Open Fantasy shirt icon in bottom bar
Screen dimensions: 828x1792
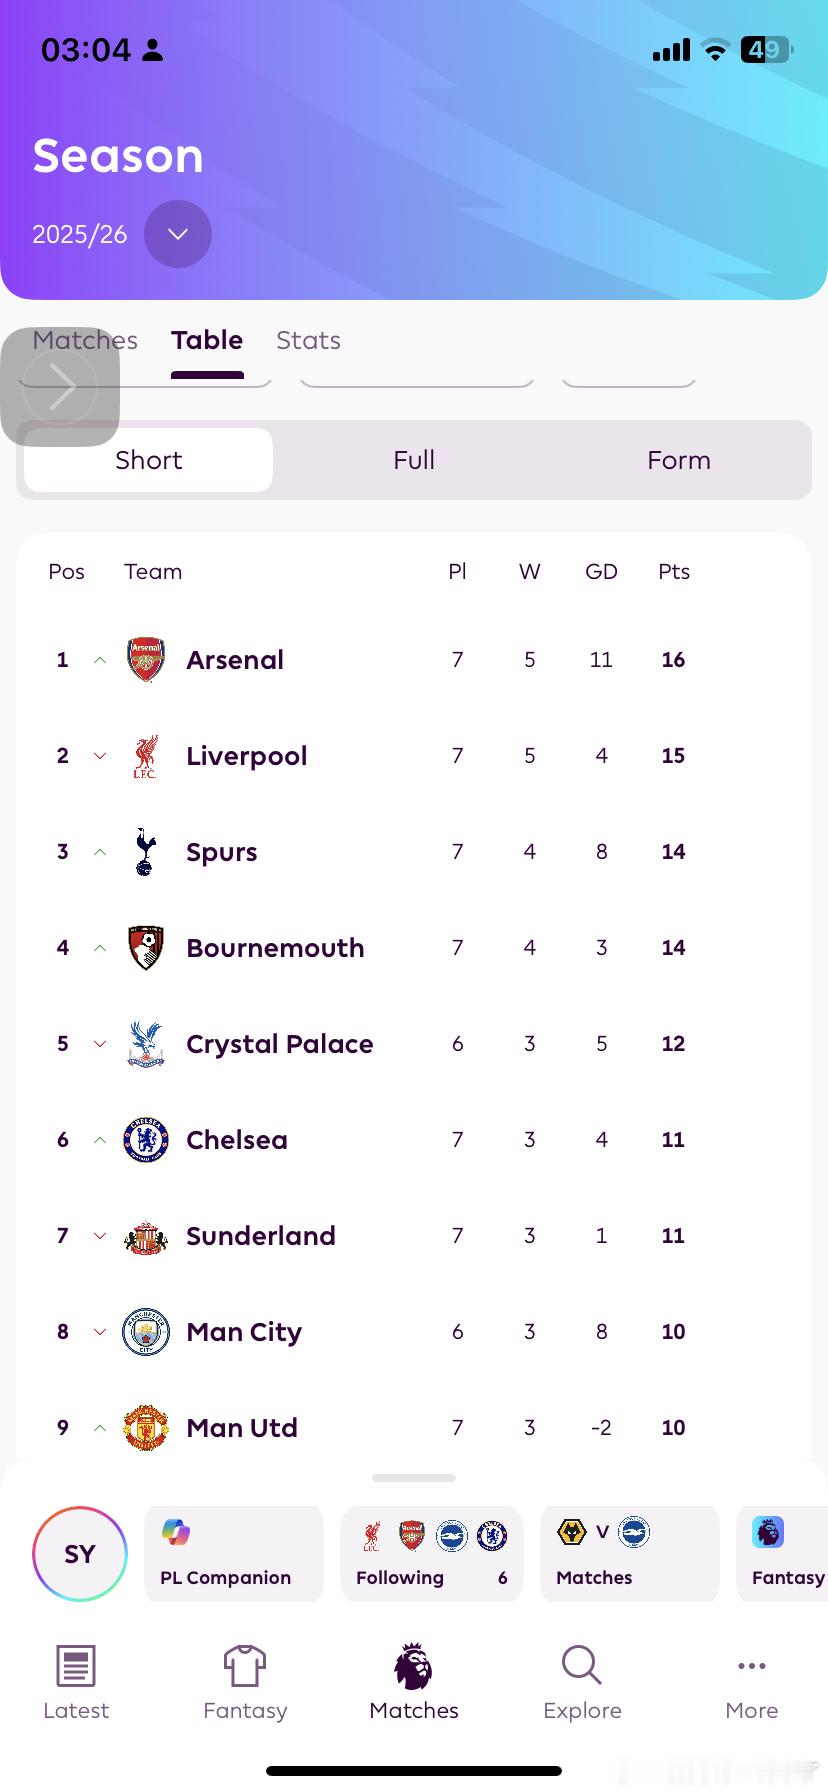pos(245,1666)
